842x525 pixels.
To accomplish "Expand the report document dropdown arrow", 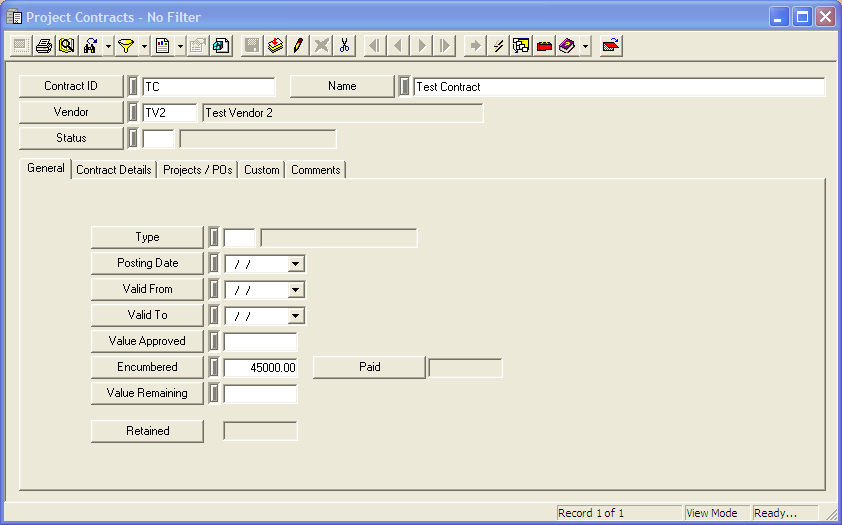I will (180, 46).
